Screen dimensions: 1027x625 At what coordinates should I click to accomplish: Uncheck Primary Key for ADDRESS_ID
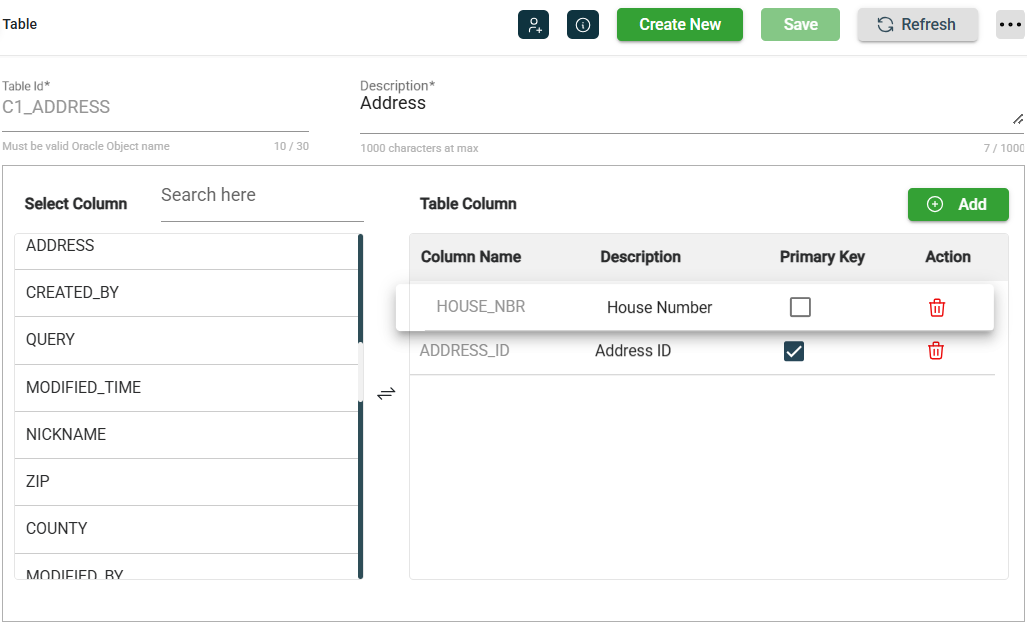click(x=794, y=351)
